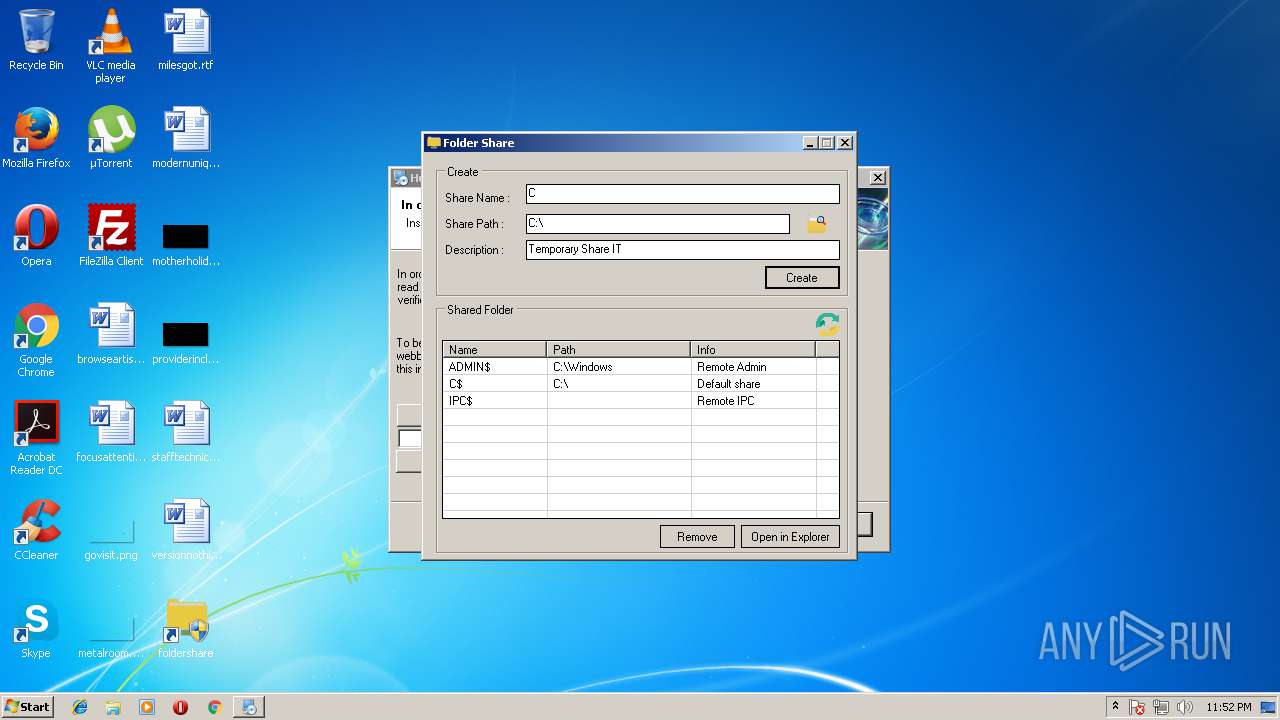This screenshot has height=720, width=1280.
Task: Select the active installer taskbar button
Action: coord(248,707)
